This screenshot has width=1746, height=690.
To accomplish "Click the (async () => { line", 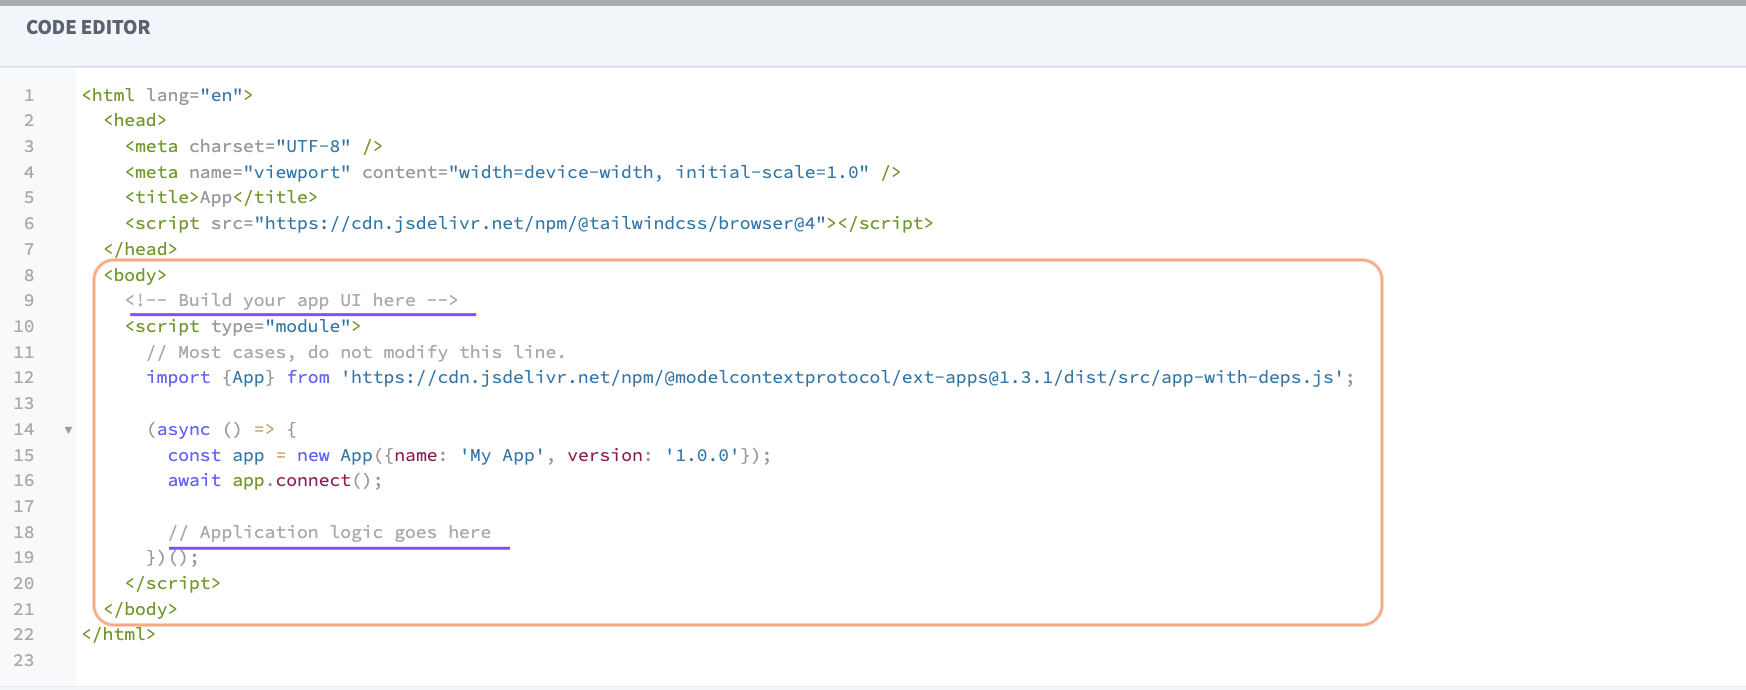I will click(222, 430).
